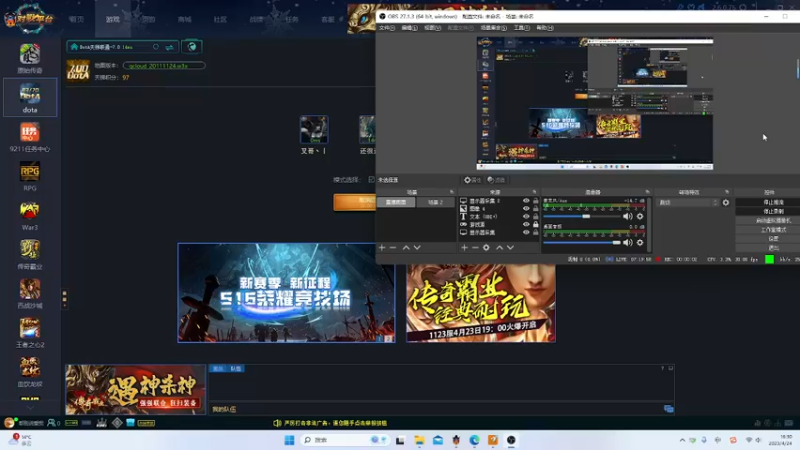Toggle lock on the fourth OBS source
This screenshot has height=450, width=800.
click(536, 224)
